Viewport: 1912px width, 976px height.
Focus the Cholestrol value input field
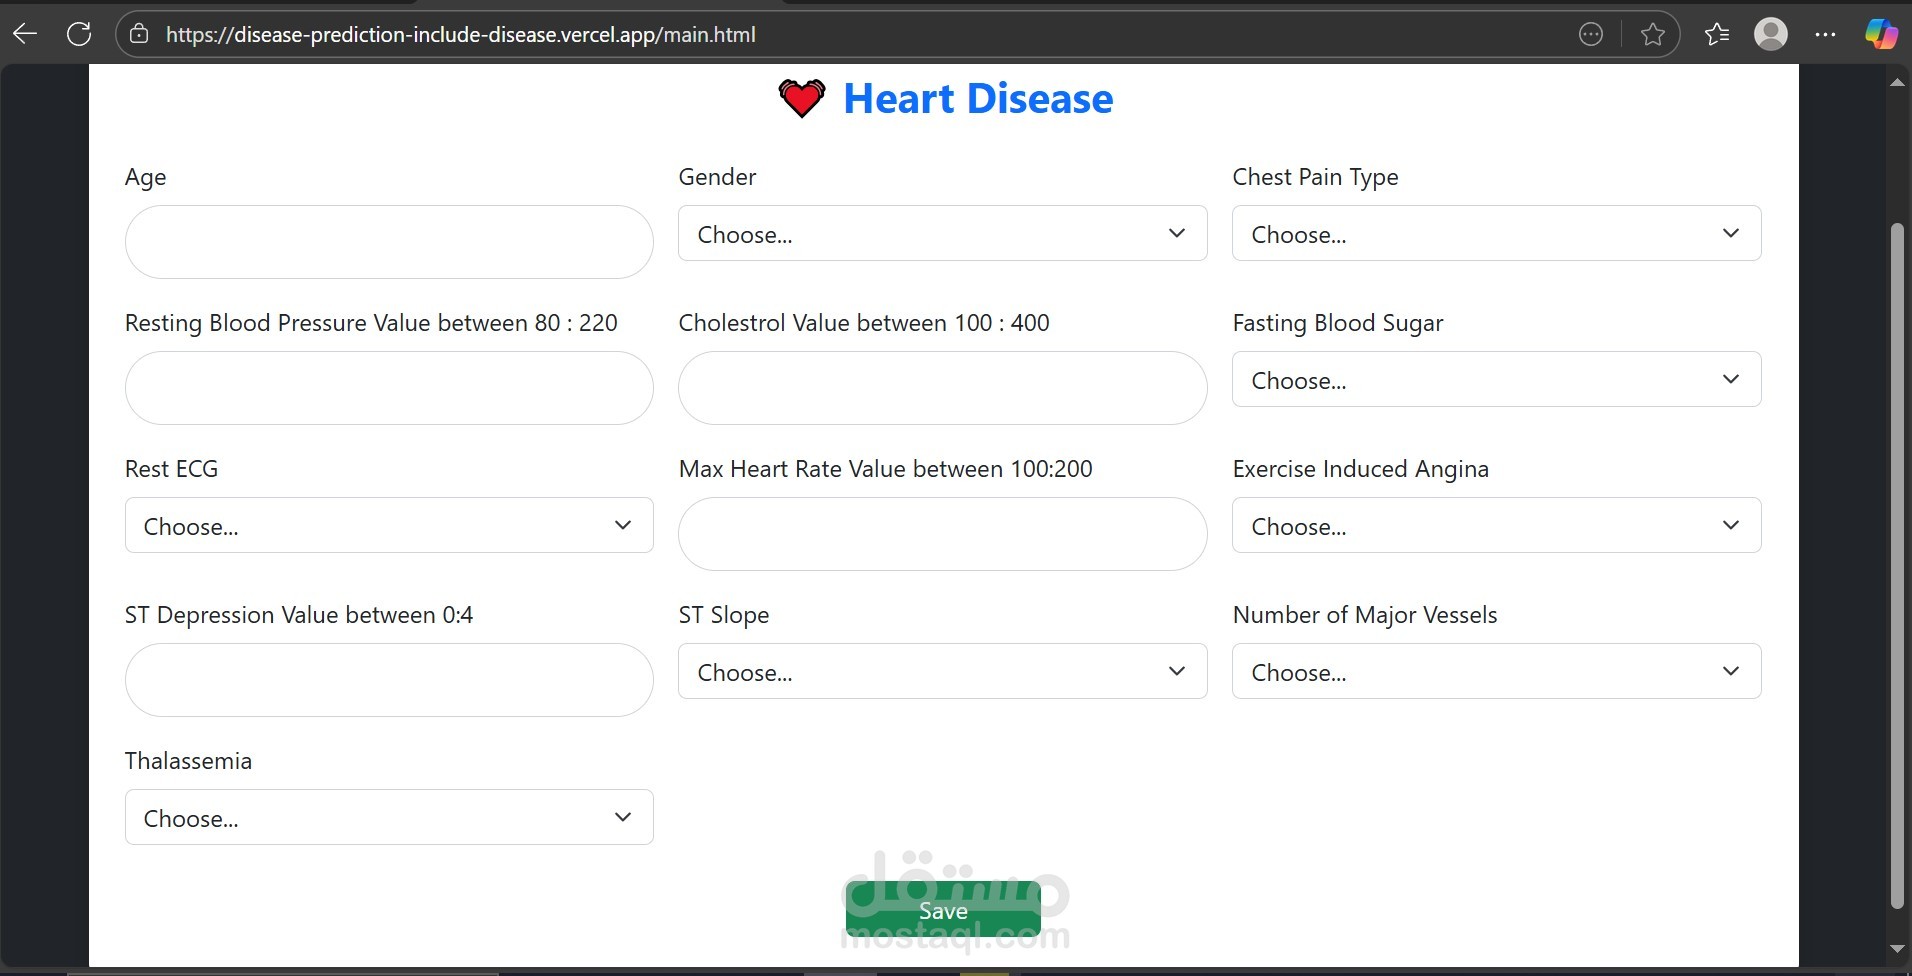coord(942,388)
